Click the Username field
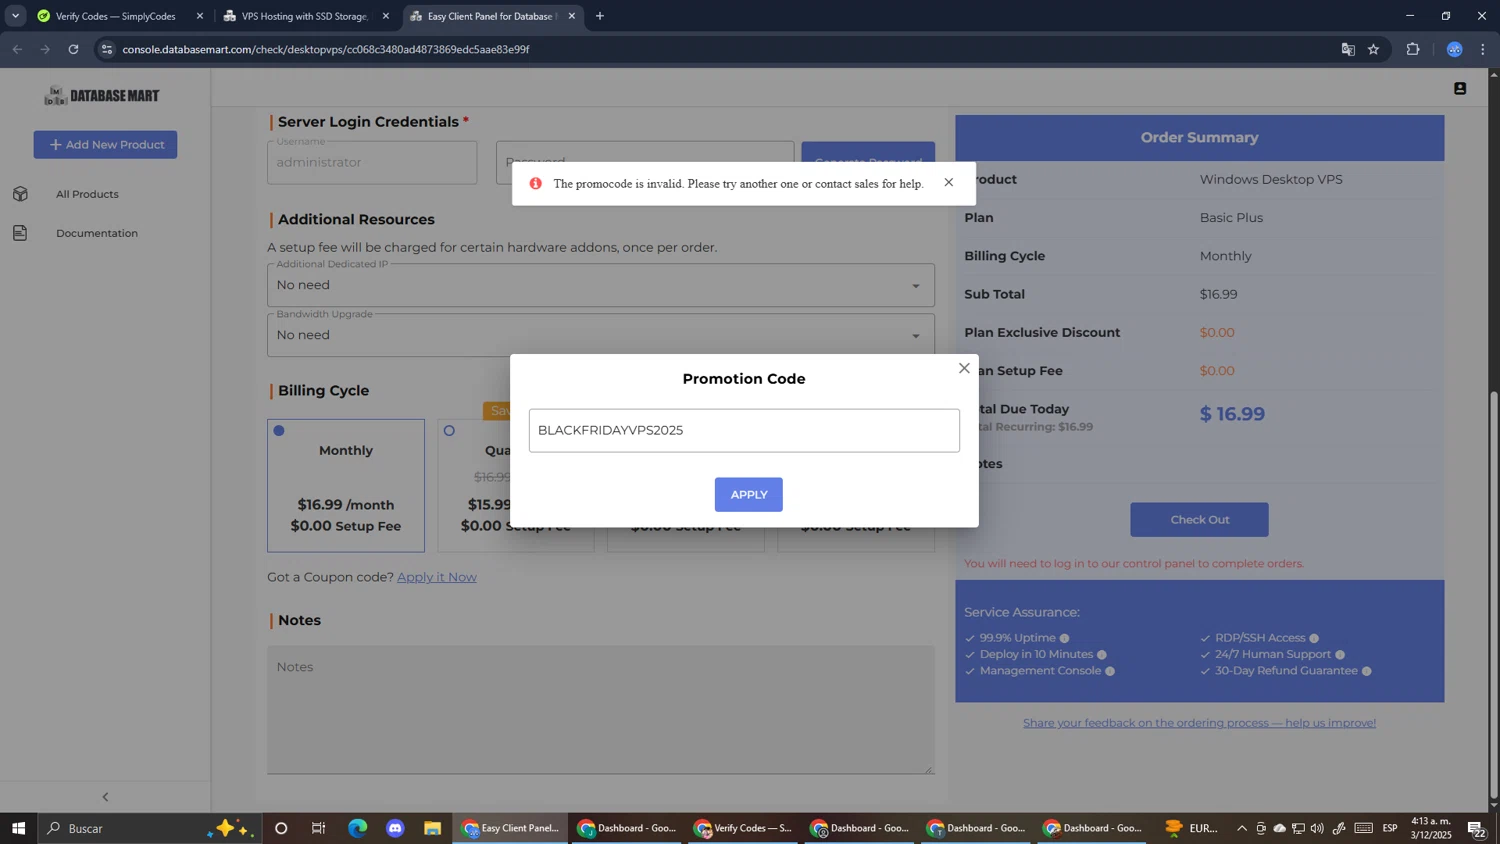 click(372, 162)
